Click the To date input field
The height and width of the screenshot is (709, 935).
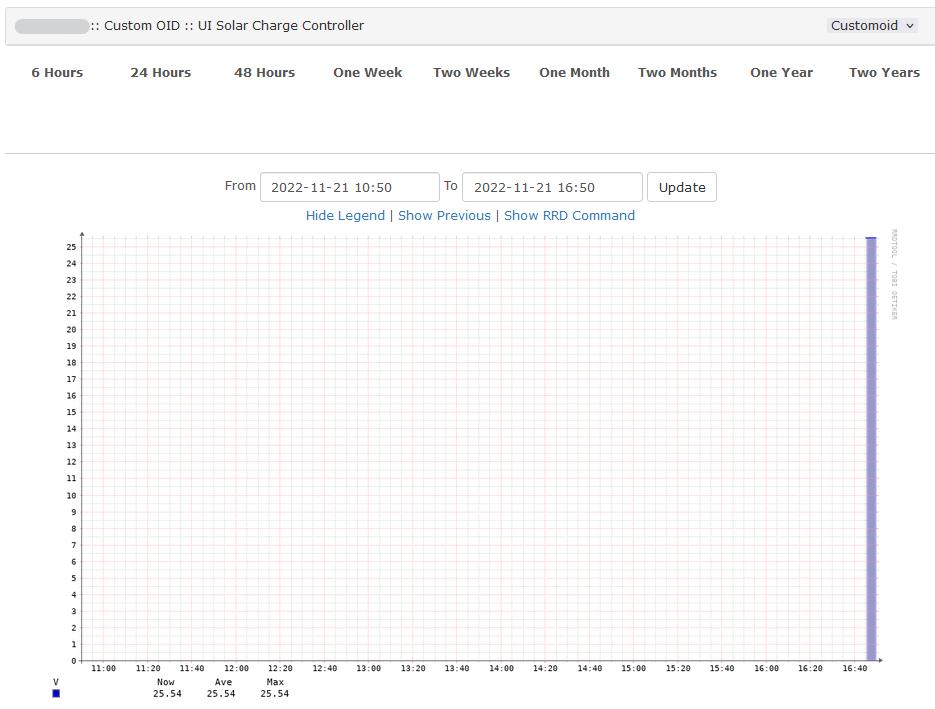tap(551, 187)
